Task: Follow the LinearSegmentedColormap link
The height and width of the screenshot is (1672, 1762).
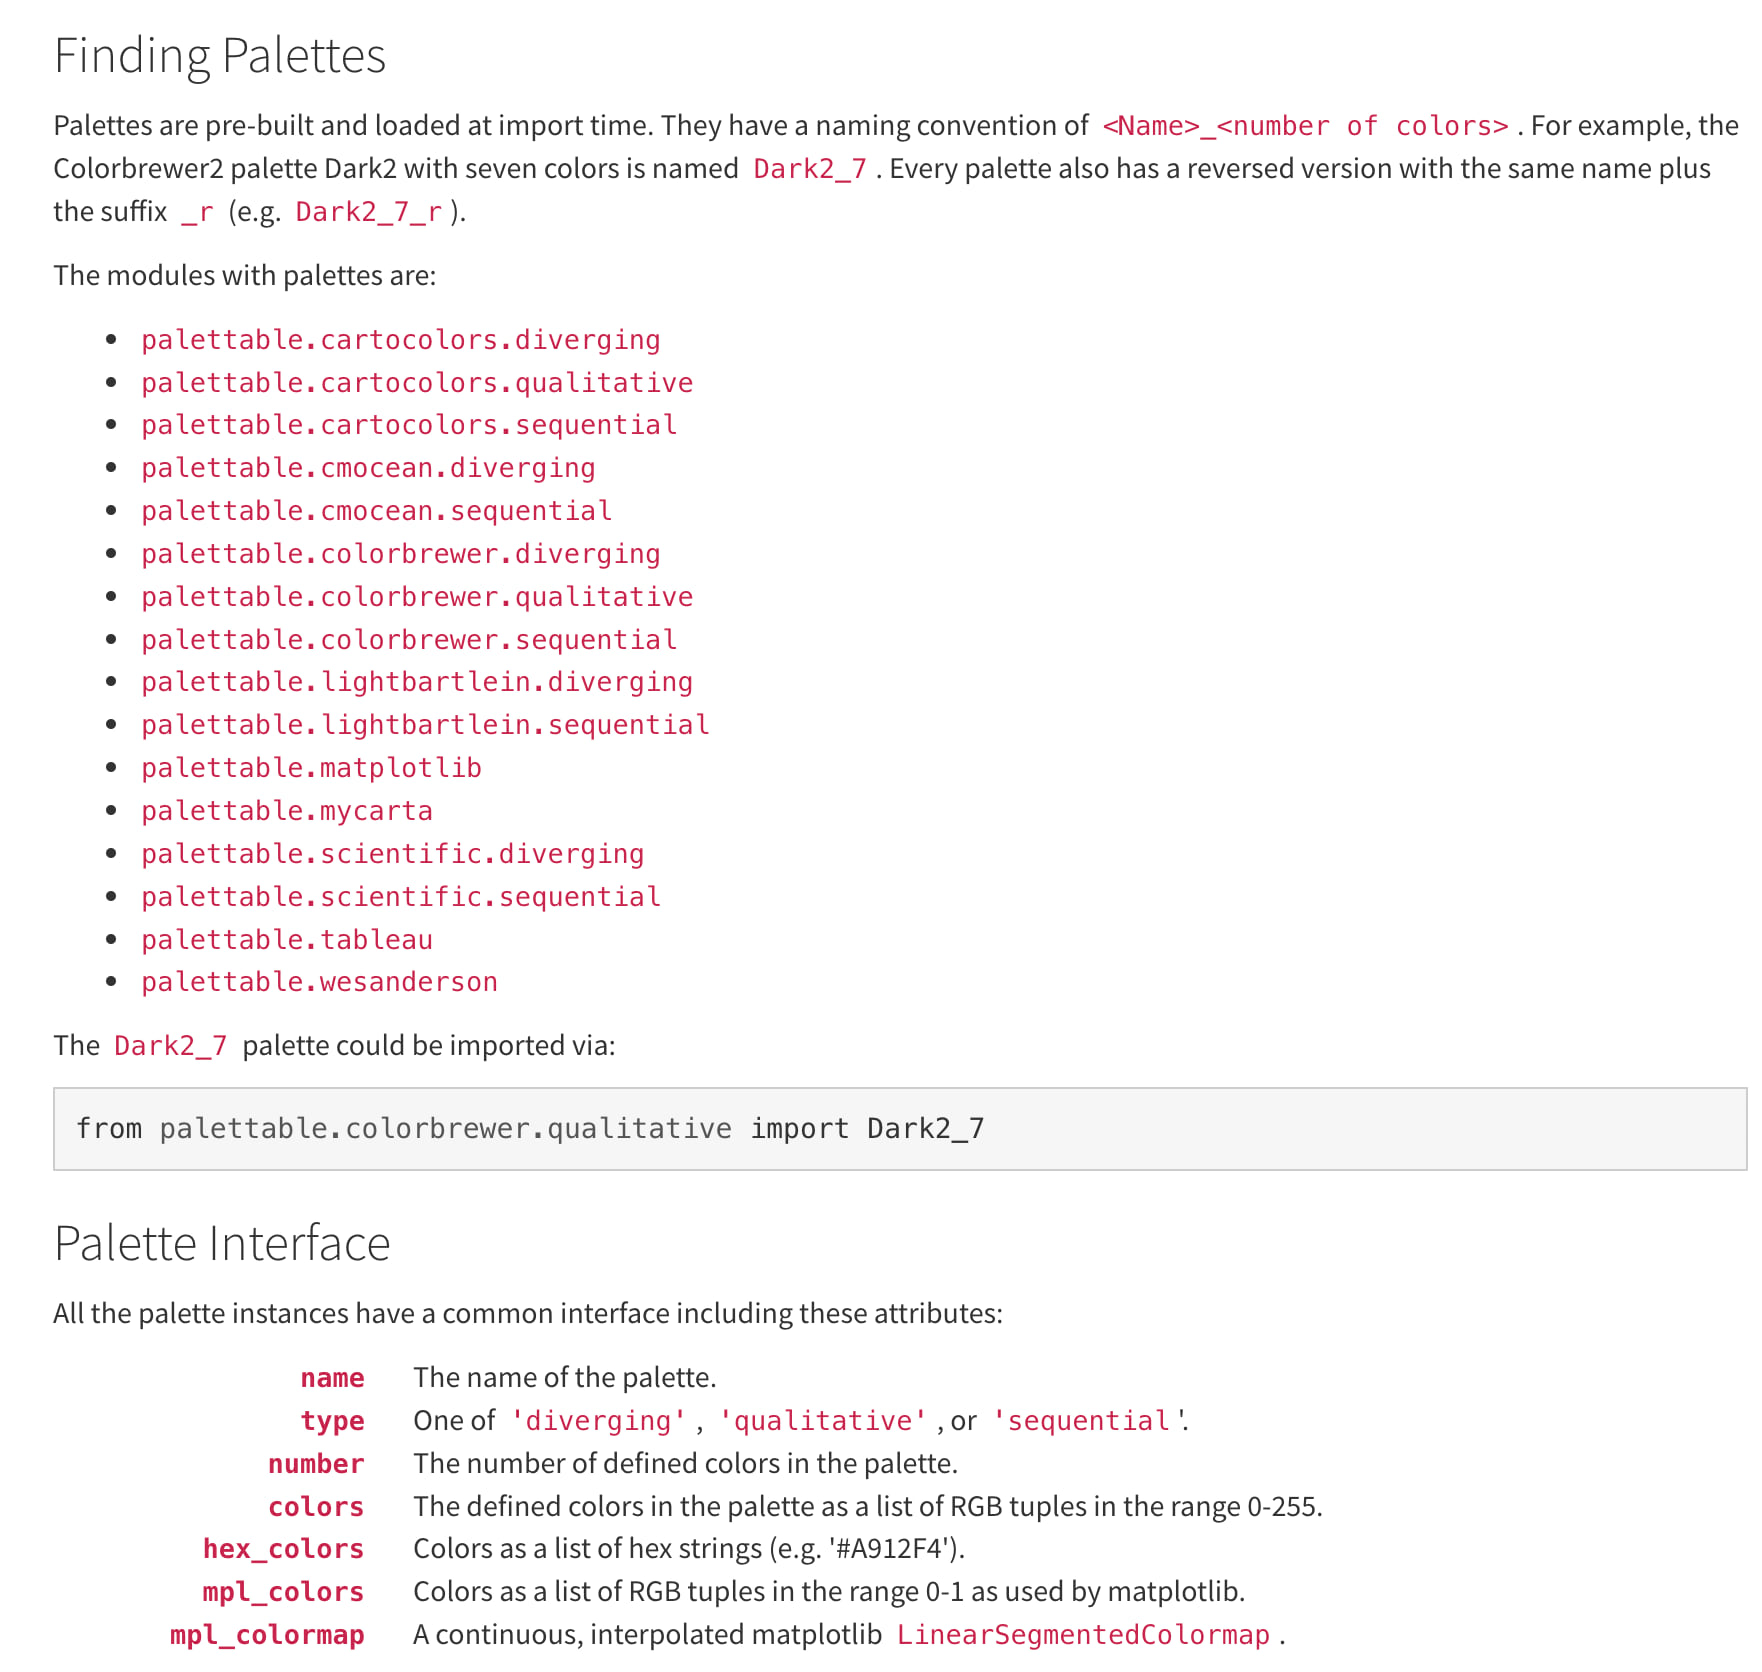Action: [1082, 1635]
